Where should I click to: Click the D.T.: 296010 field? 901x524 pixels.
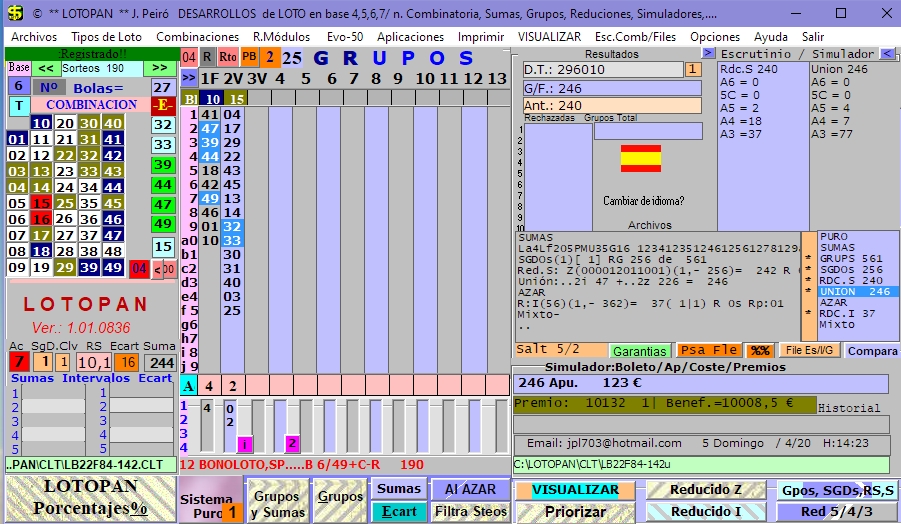point(603,70)
